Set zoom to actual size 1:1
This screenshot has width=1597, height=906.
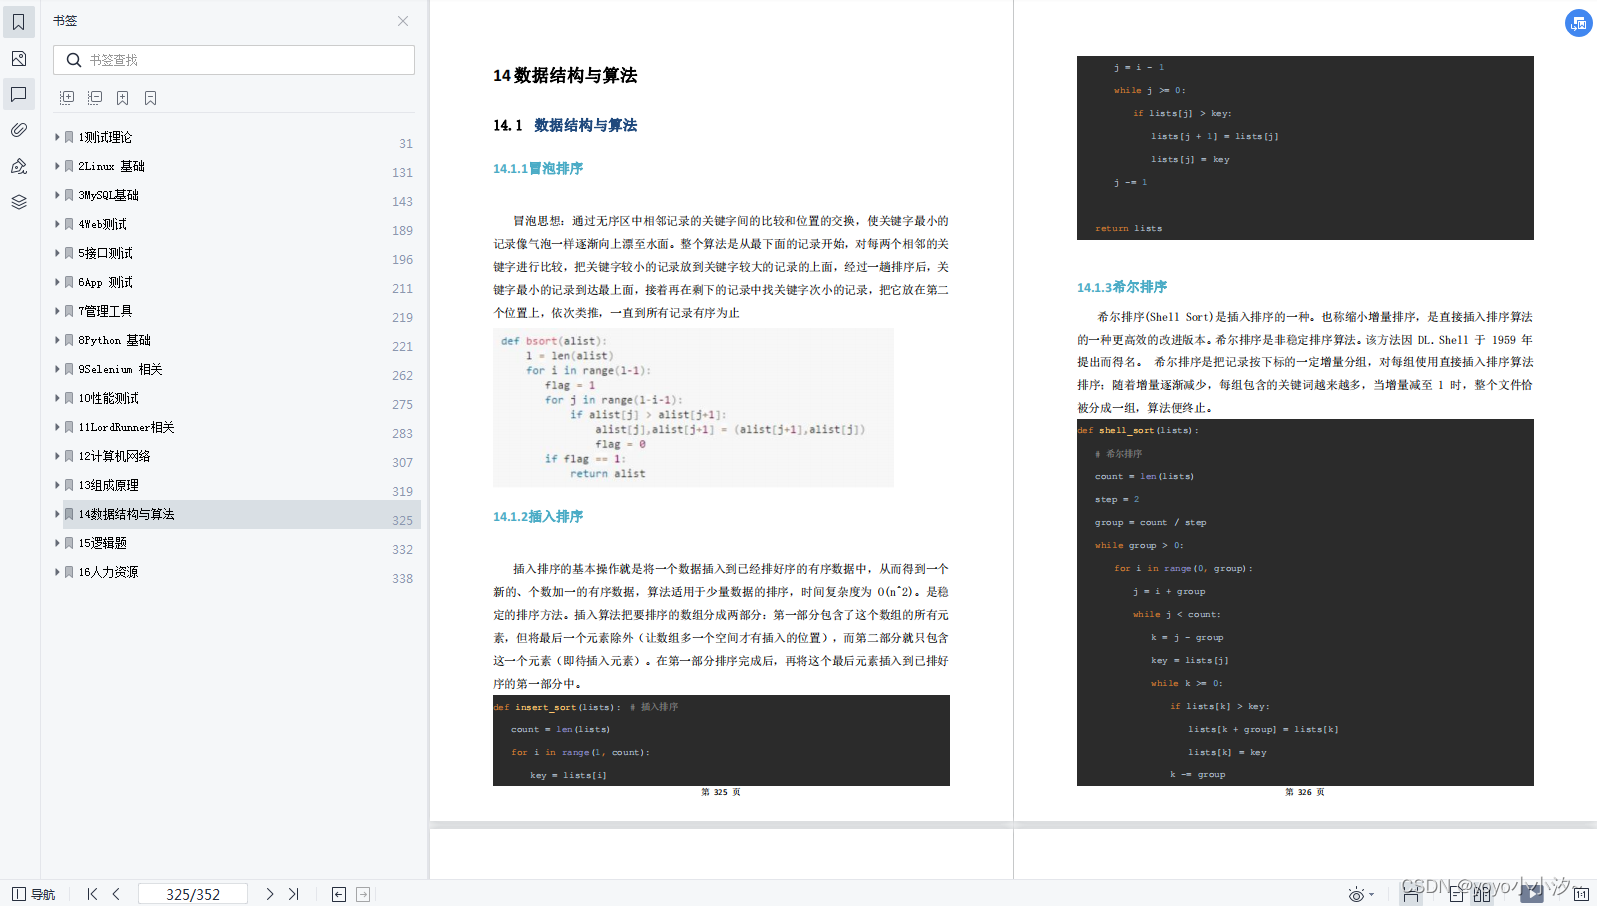[x=1581, y=894]
